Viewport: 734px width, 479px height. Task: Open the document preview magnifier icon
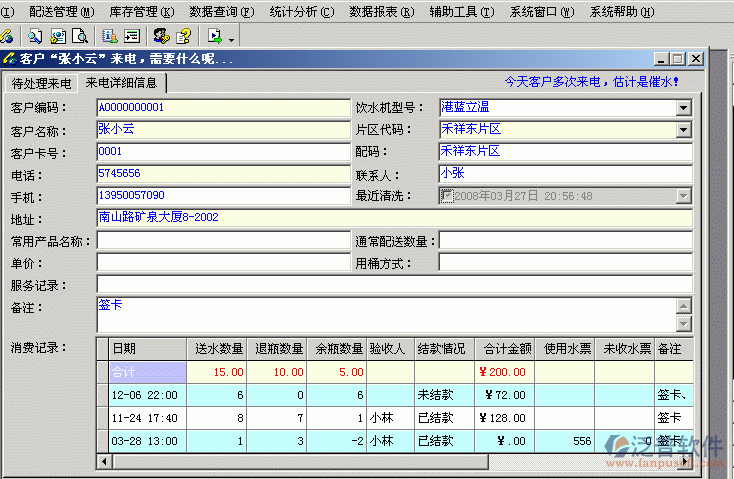click(78, 37)
